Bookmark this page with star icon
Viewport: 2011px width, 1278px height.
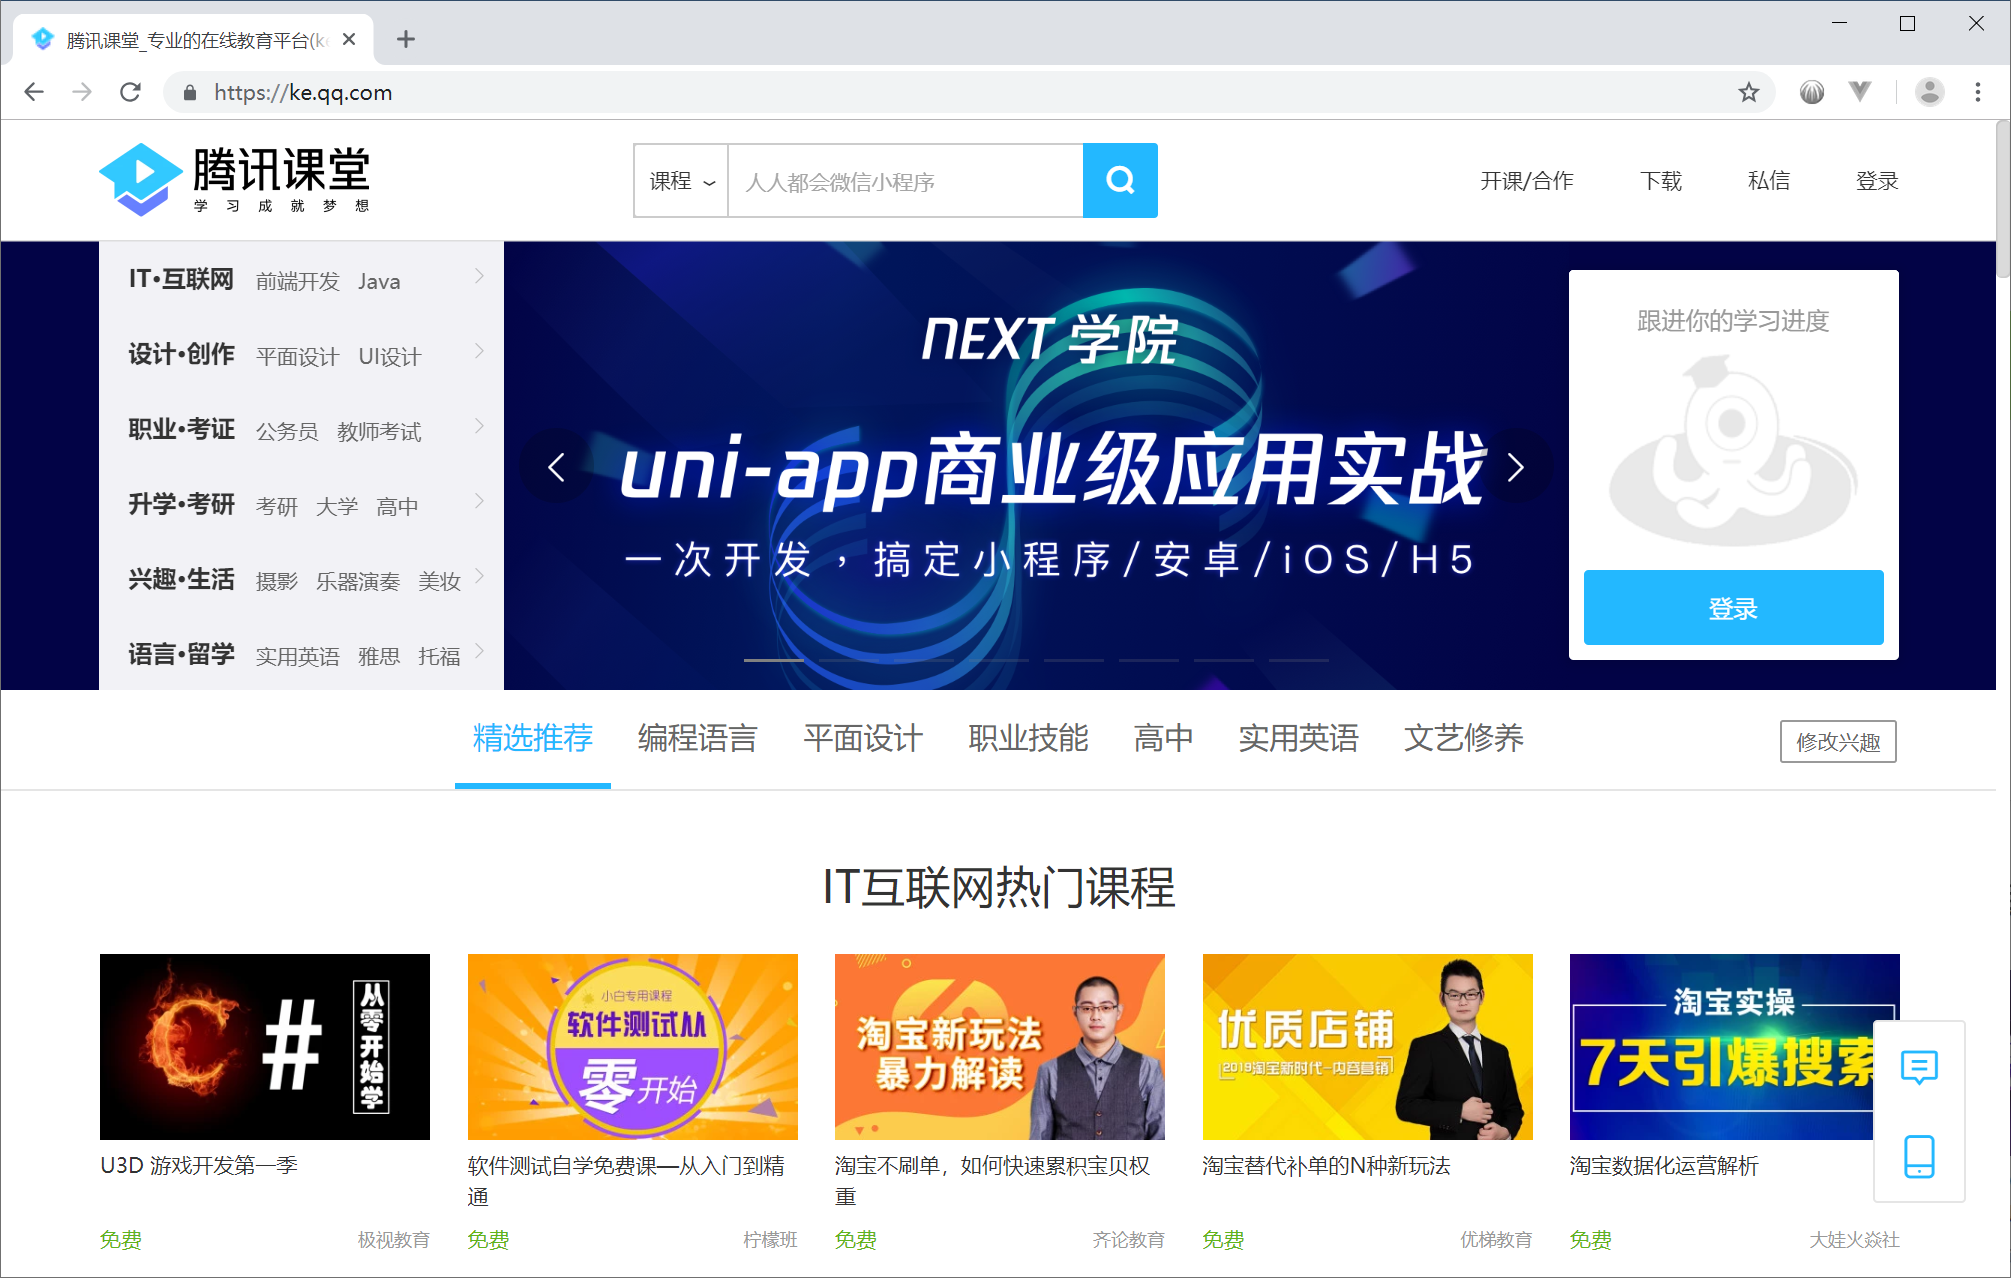[1748, 92]
